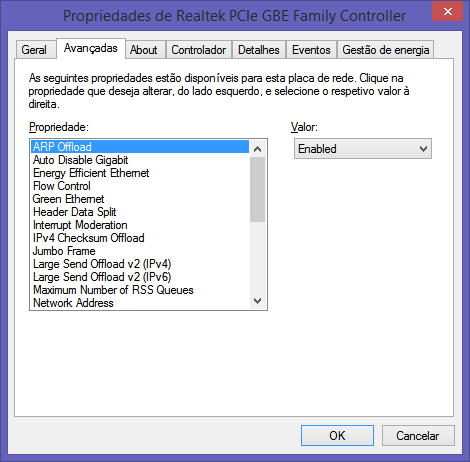Pick Interrupt Moderation from property list
Screen dimensions: 470x462
(140, 225)
